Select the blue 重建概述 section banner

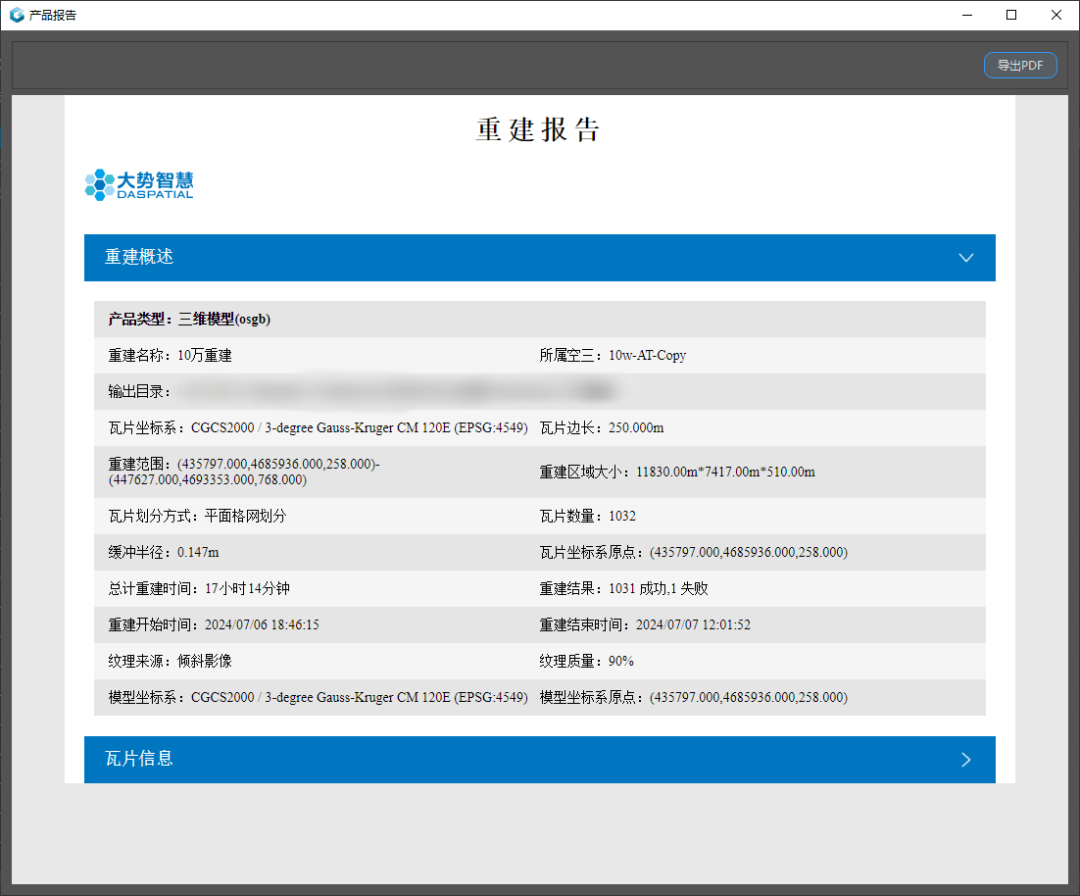[x=540, y=258]
